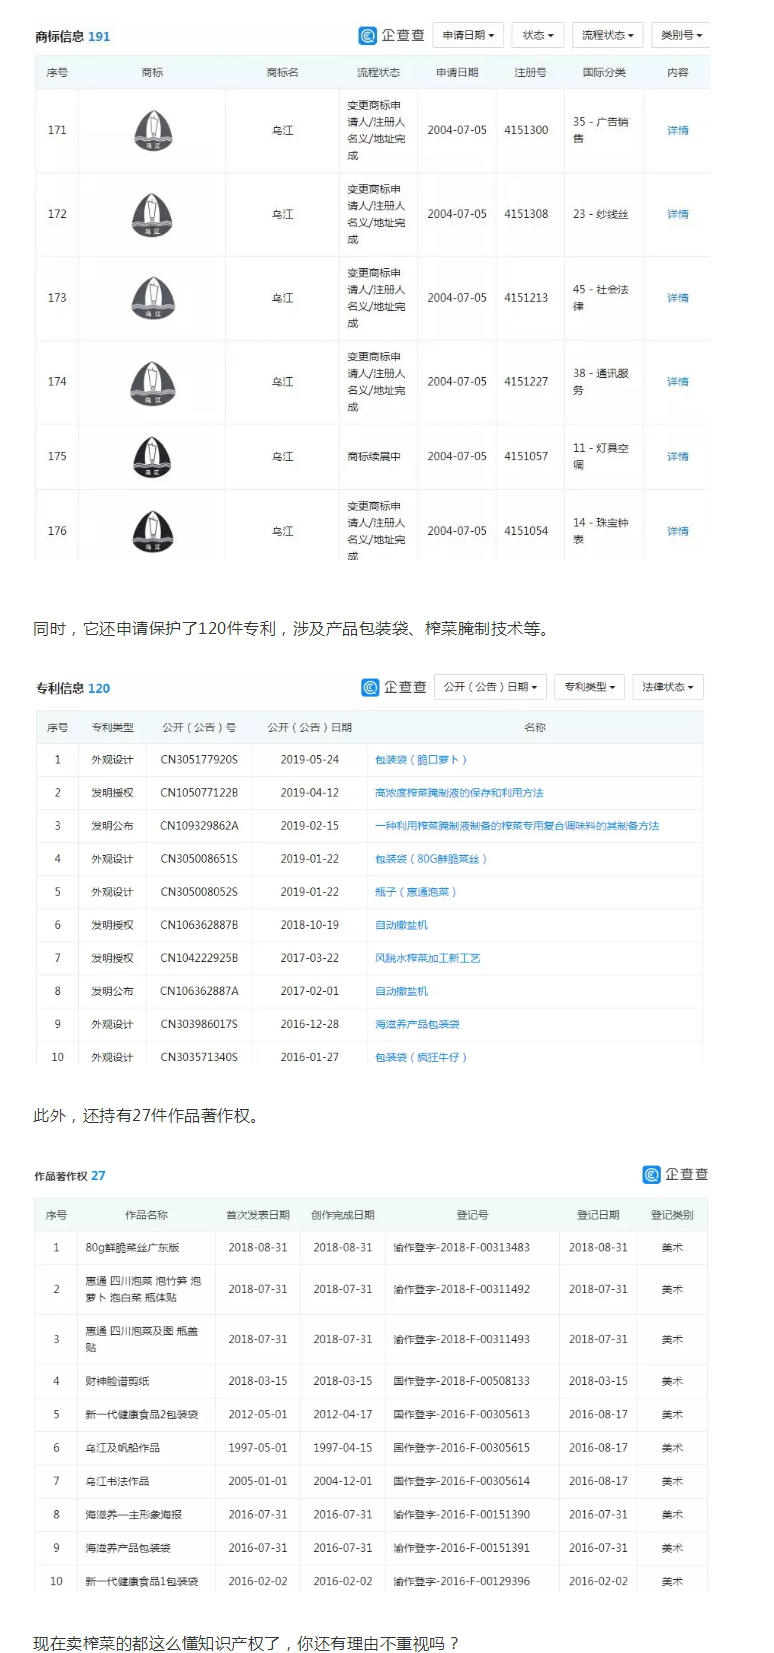Select first publication date 1997-05-01
Image resolution: width=774 pixels, height=1653 pixels.
click(x=258, y=1448)
